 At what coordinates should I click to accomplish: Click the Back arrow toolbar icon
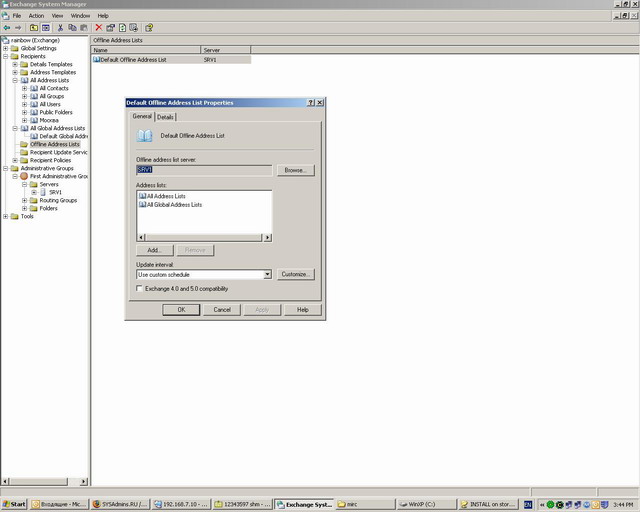pos(7,28)
